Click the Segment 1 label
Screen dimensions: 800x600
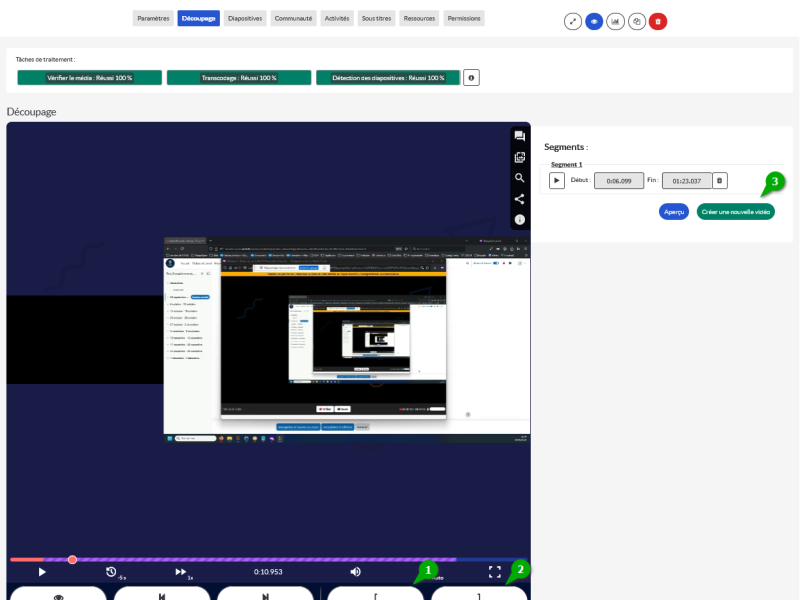click(x=566, y=164)
